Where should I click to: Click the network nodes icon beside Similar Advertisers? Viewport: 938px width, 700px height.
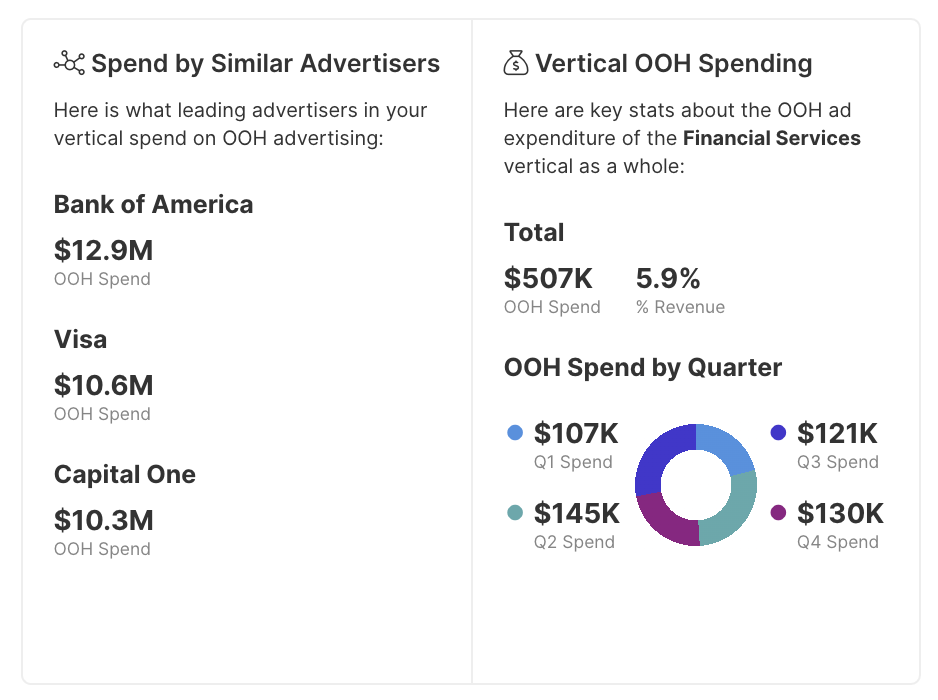coord(69,64)
